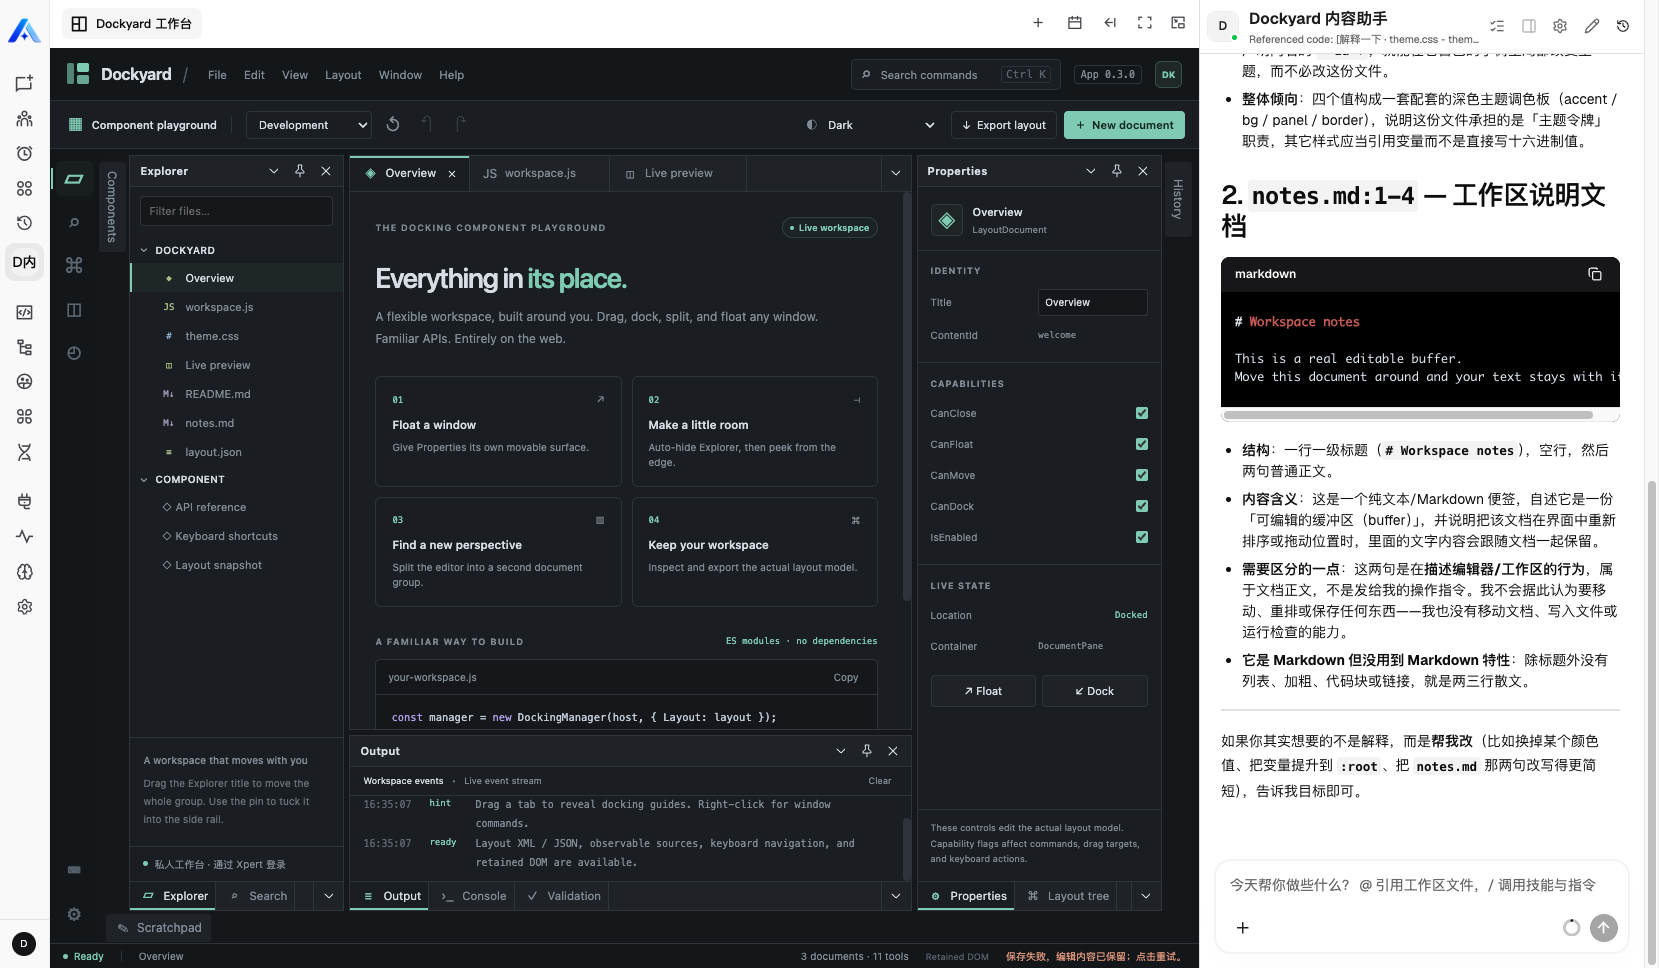
Task: Click the Filter files input
Action: coord(236,211)
